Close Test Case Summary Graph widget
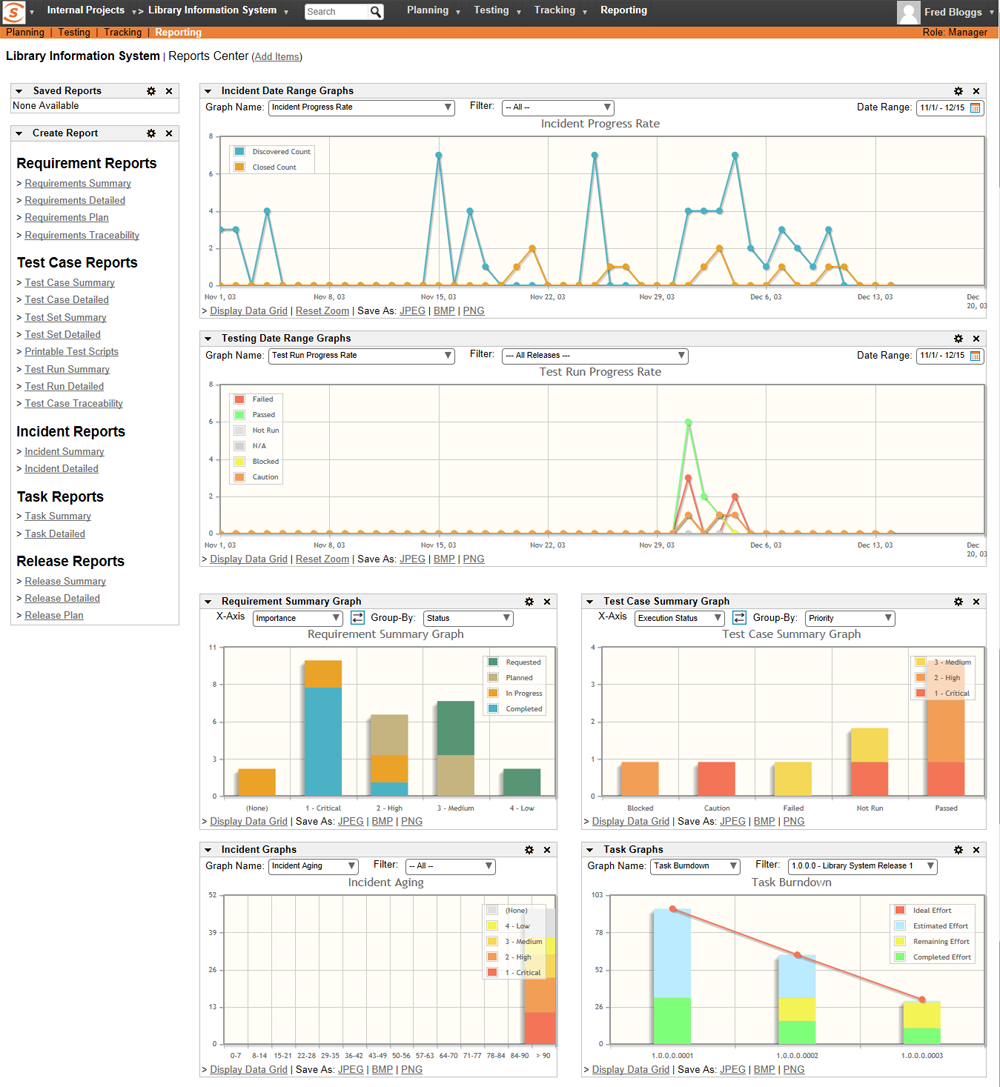1000x1087 pixels. point(976,602)
